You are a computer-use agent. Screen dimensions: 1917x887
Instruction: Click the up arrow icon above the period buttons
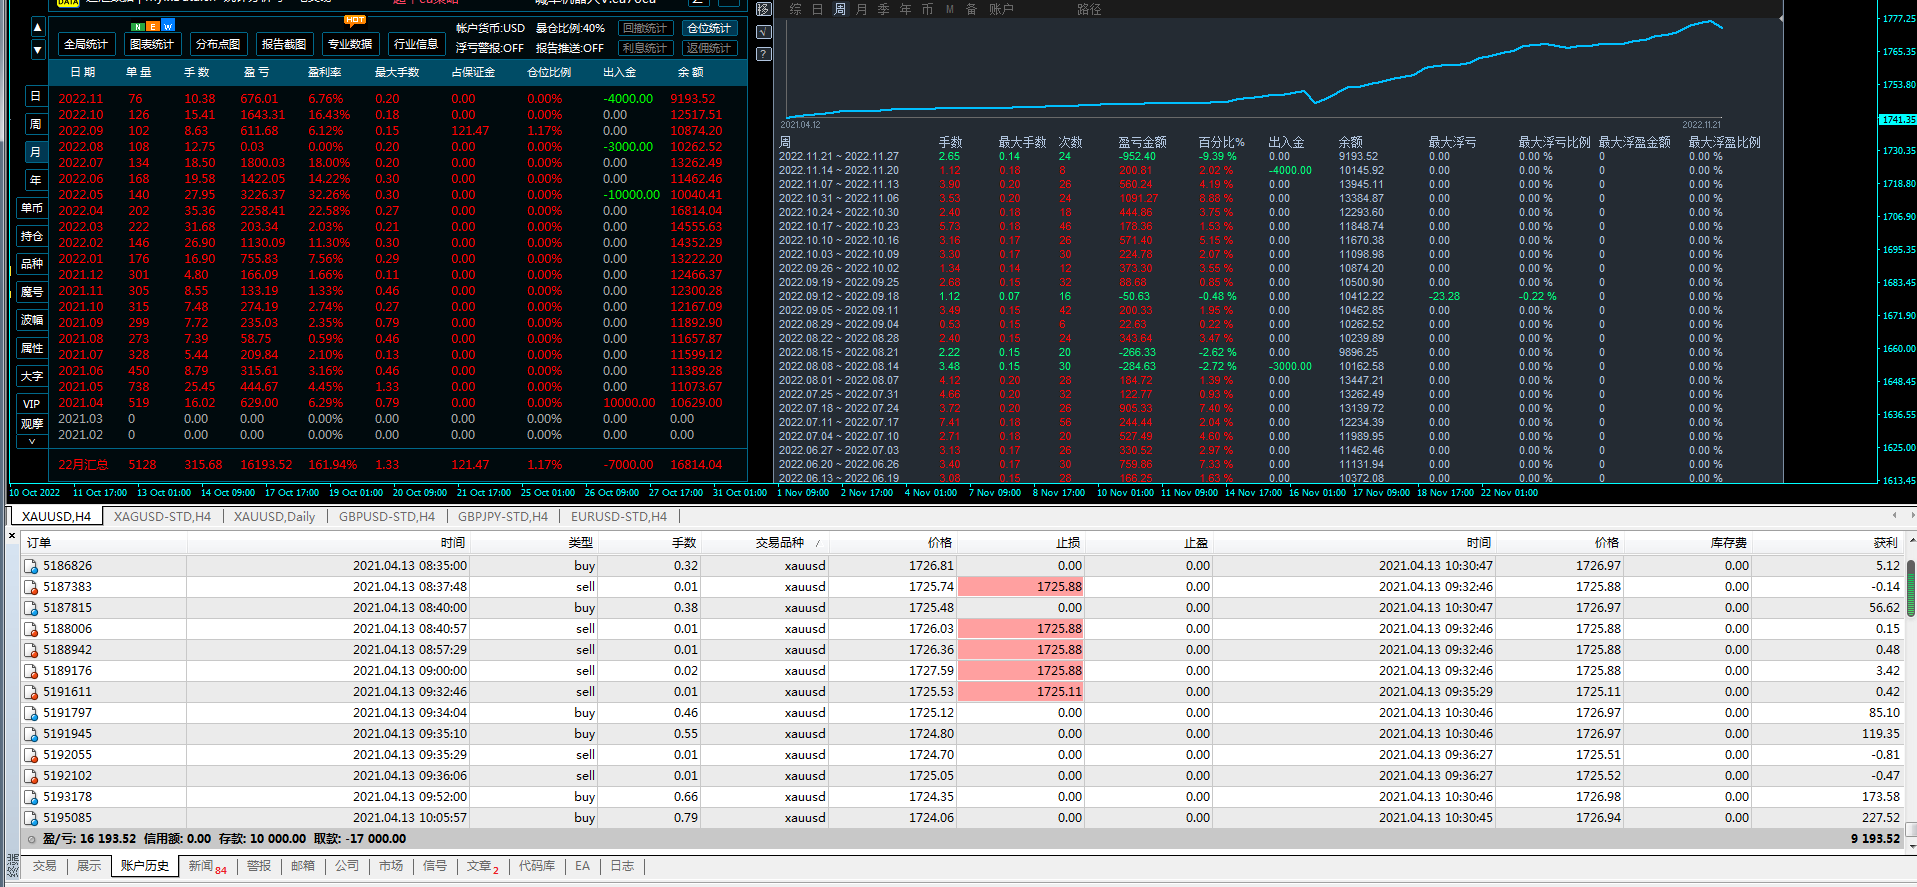[x=38, y=28]
